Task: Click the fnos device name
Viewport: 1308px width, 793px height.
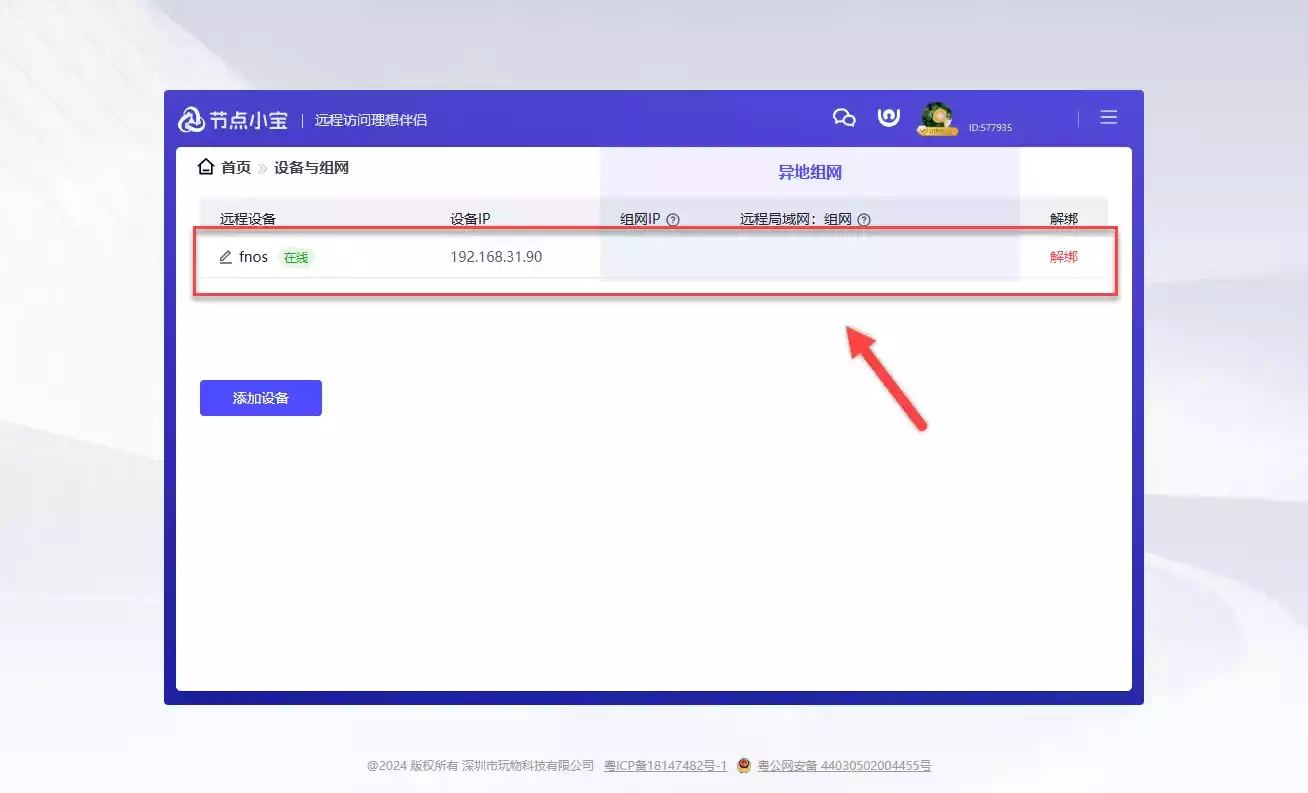Action: pyautogui.click(x=254, y=257)
